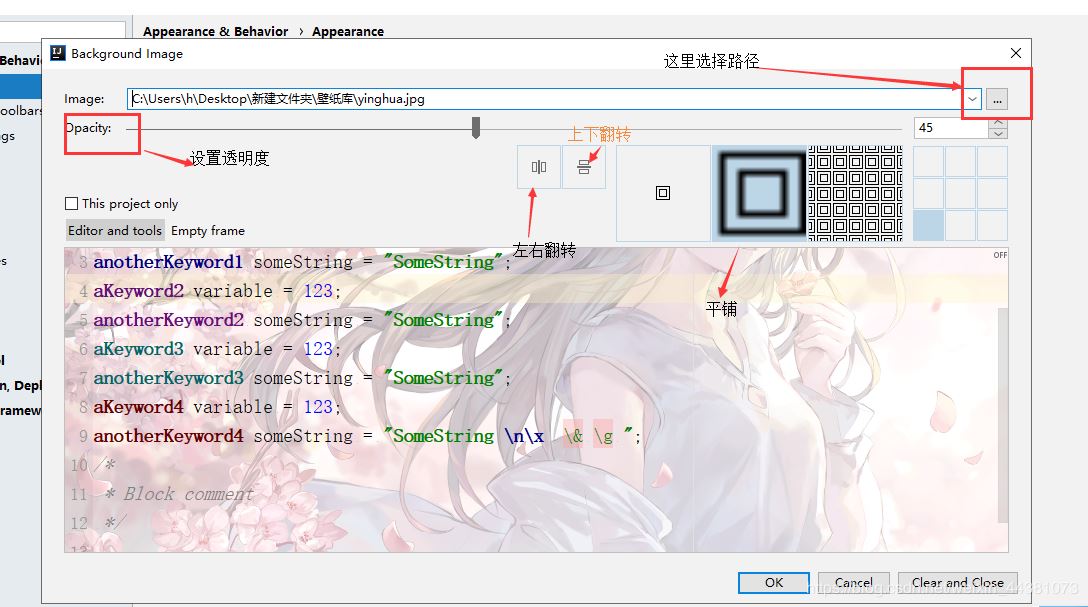Select the scaled fill placement thumbnail
The height and width of the screenshot is (607, 1088).
click(760, 192)
